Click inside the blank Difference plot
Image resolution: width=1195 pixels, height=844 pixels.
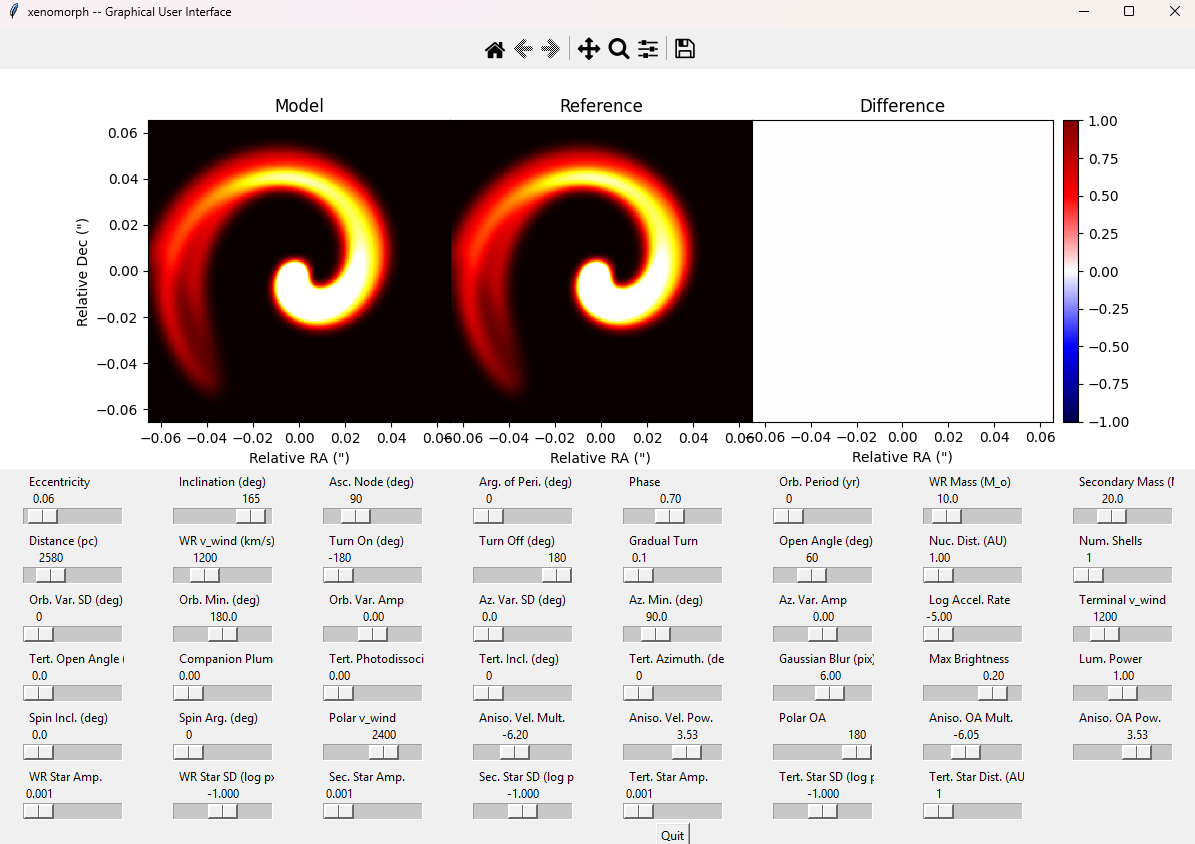point(903,271)
